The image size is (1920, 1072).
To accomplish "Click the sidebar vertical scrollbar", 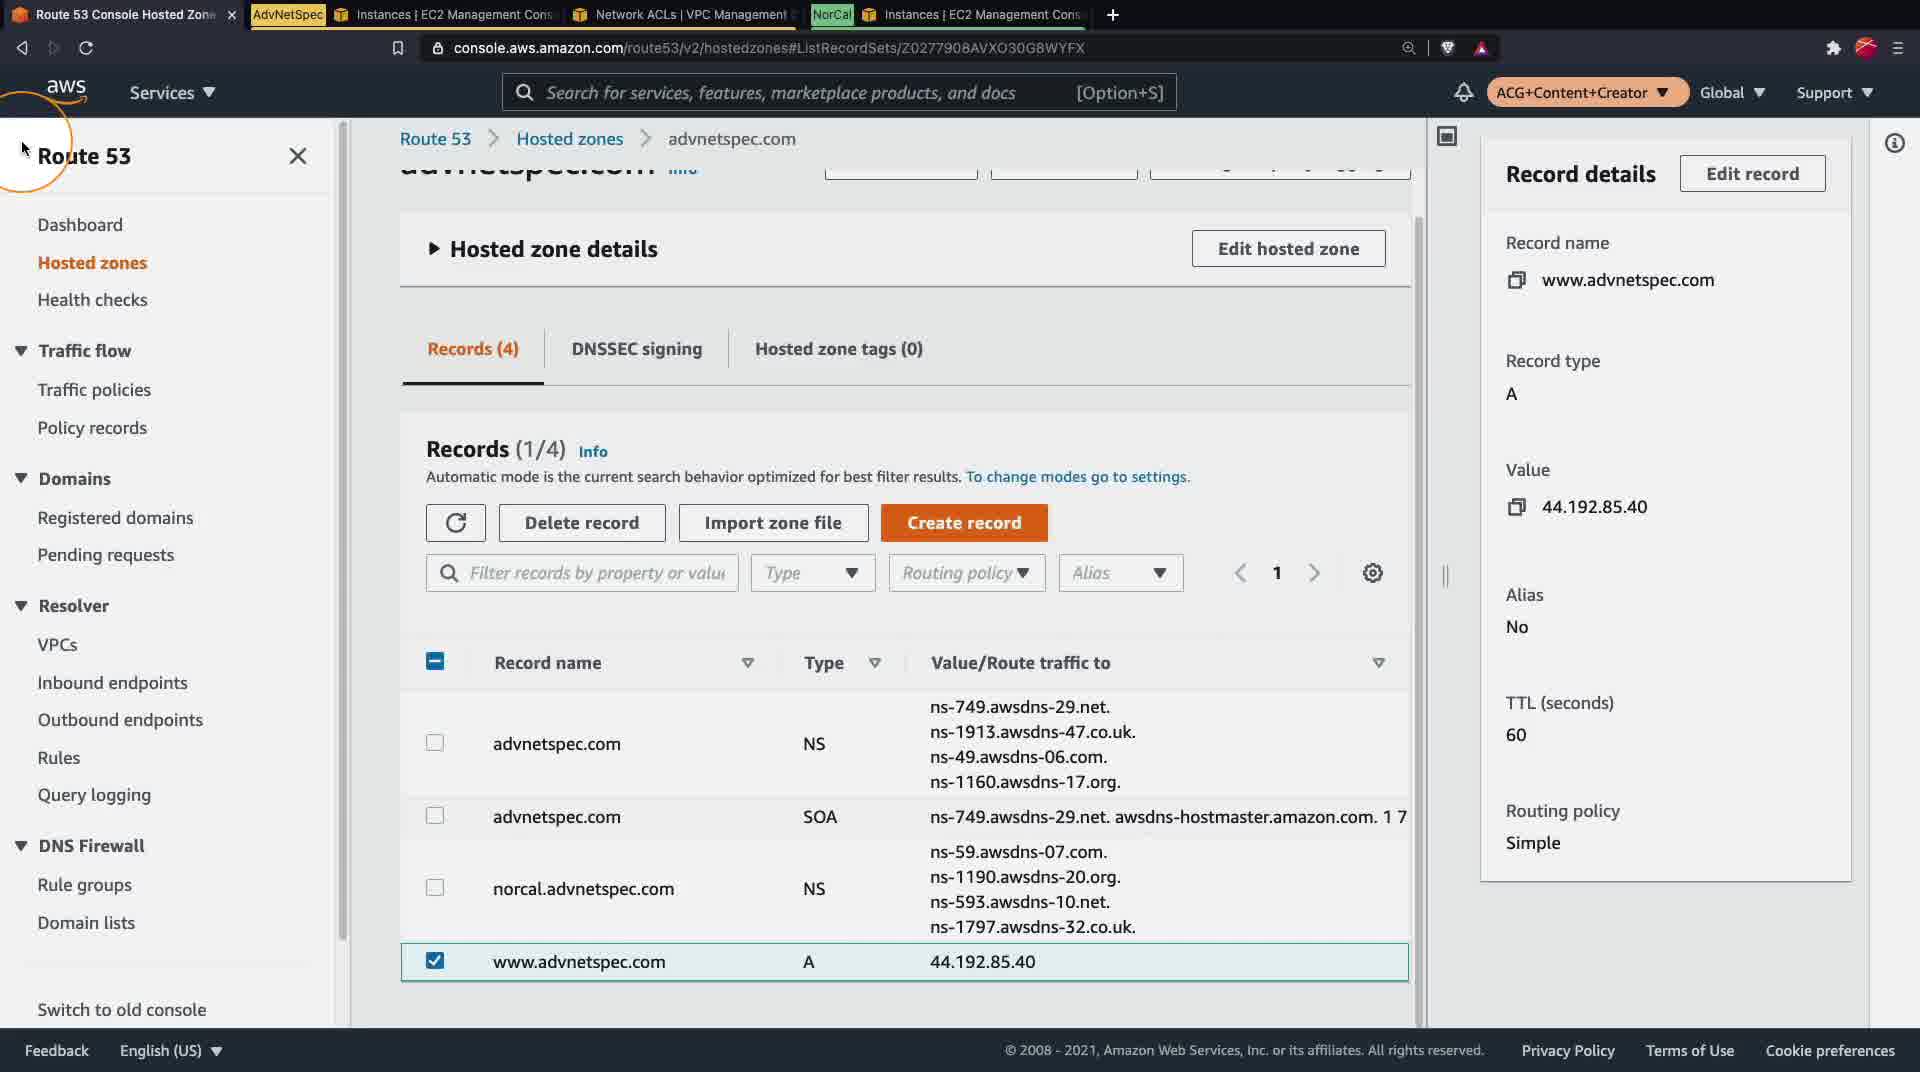I will pyautogui.click(x=343, y=530).
